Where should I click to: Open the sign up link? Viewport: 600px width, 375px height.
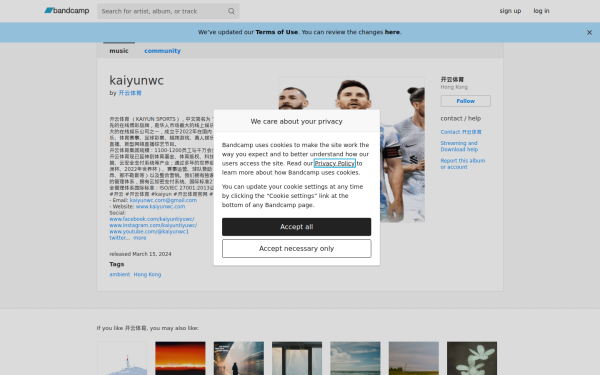pyautogui.click(x=510, y=11)
